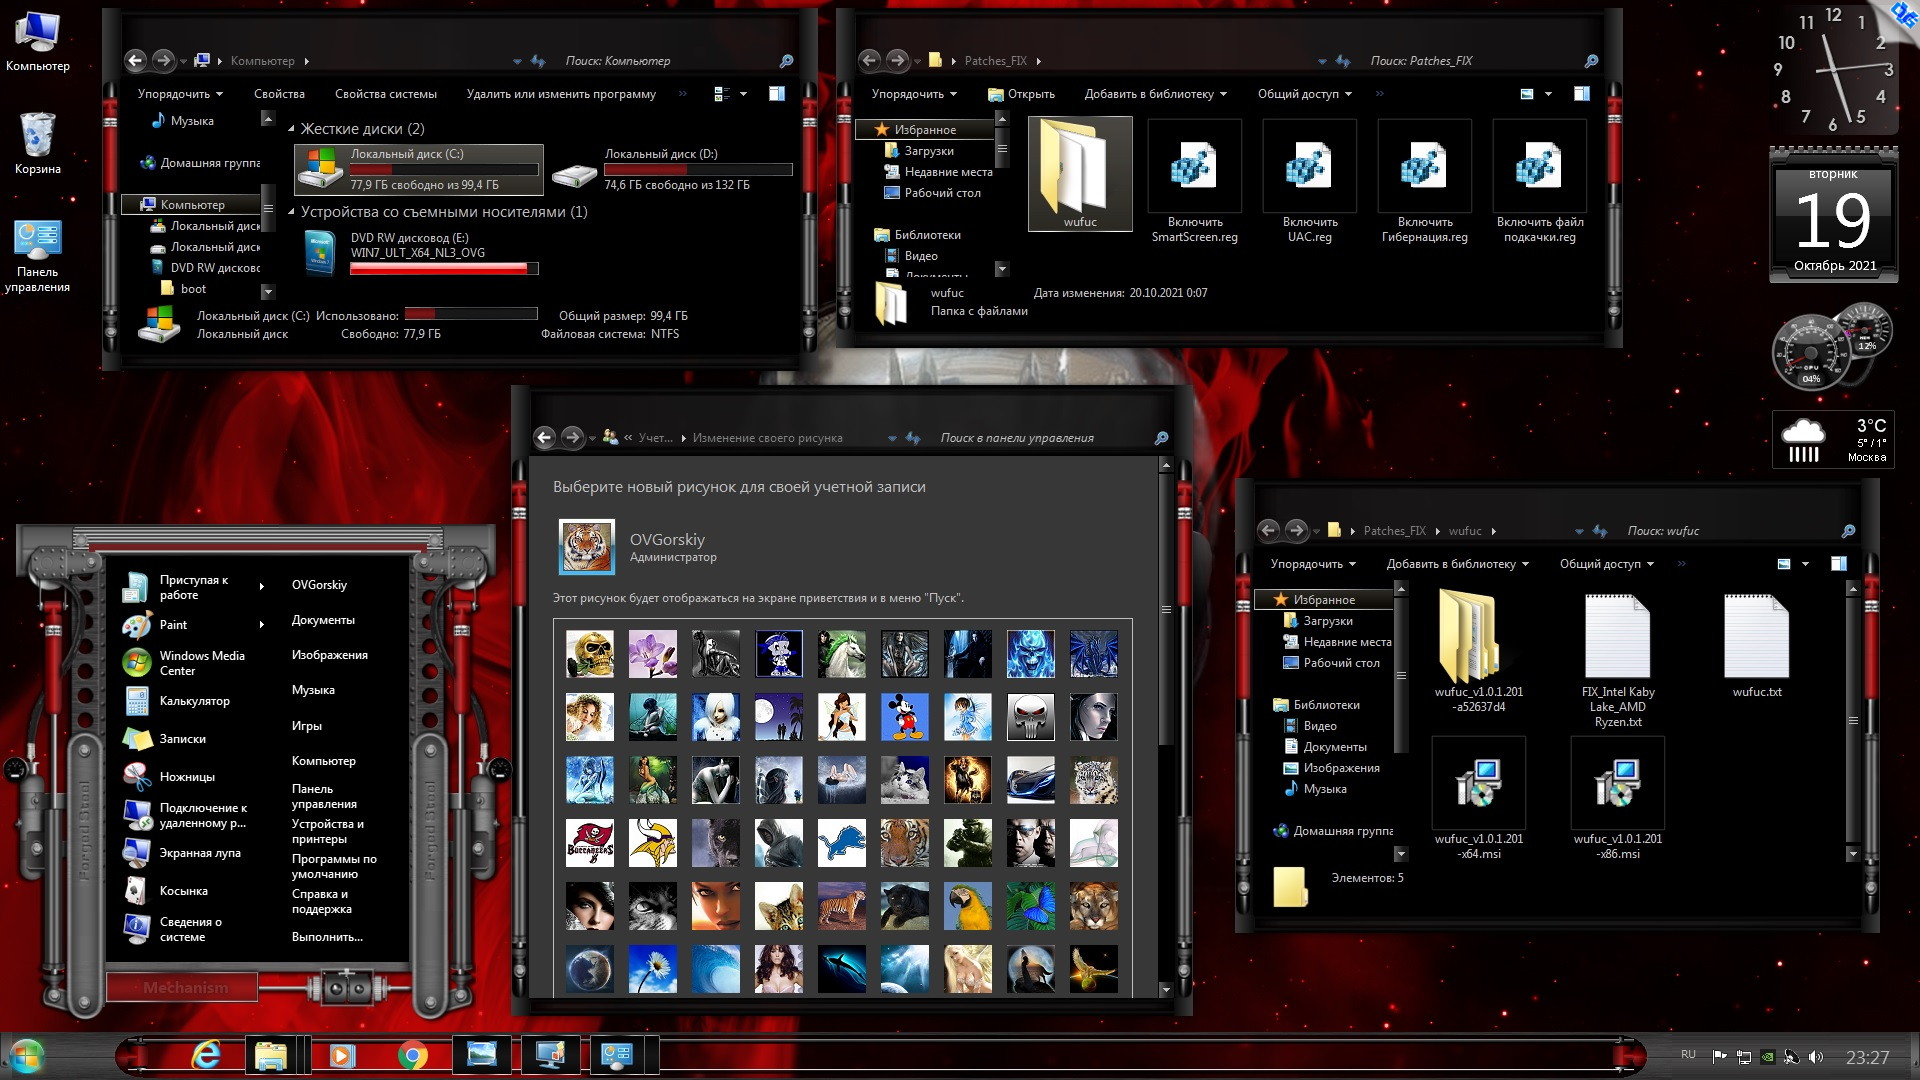Toggle preview pane in the Computer window

[777, 94]
